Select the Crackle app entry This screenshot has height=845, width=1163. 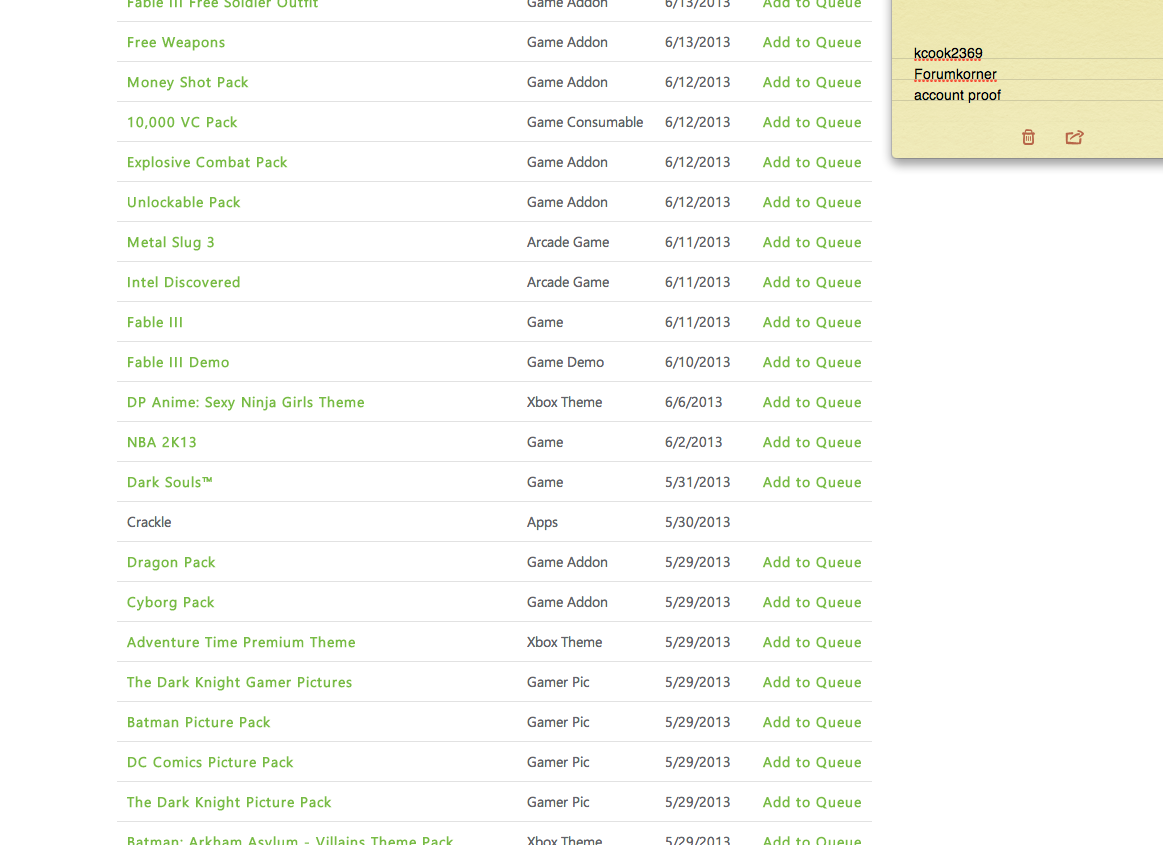[149, 522]
